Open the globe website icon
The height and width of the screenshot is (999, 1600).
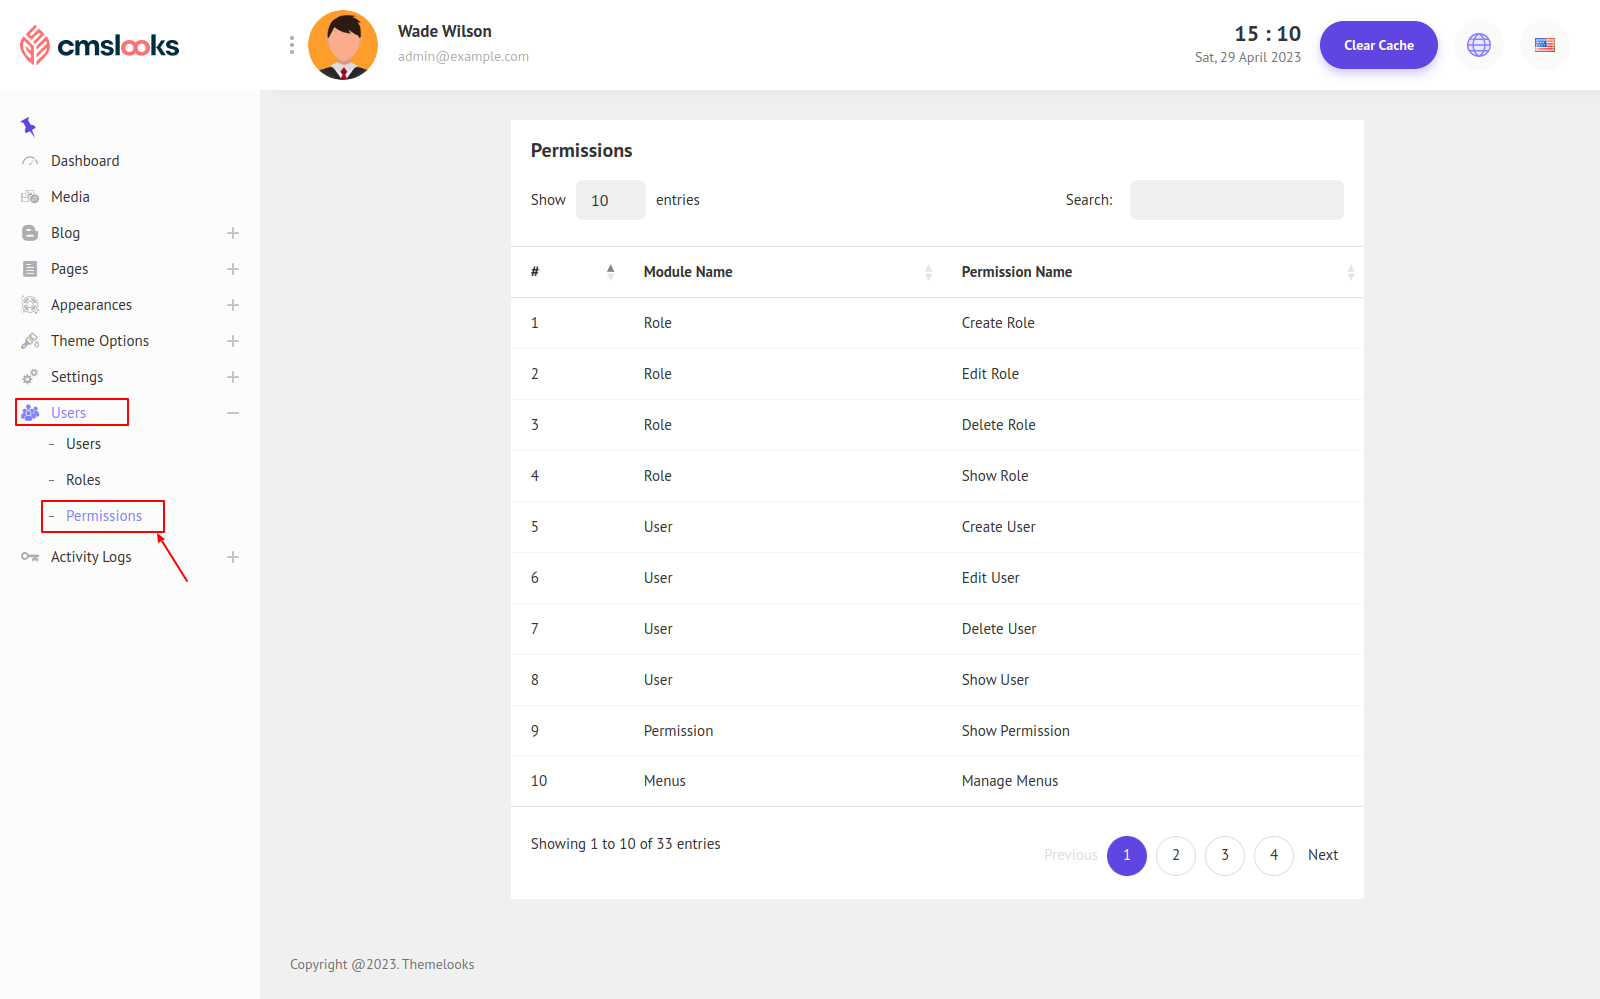tap(1478, 45)
